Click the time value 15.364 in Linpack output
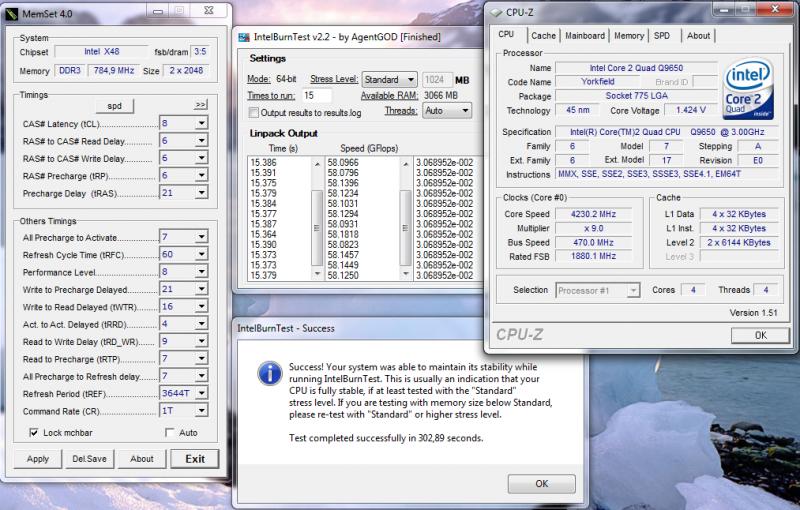Image resolution: width=800 pixels, height=510 pixels. [263, 234]
